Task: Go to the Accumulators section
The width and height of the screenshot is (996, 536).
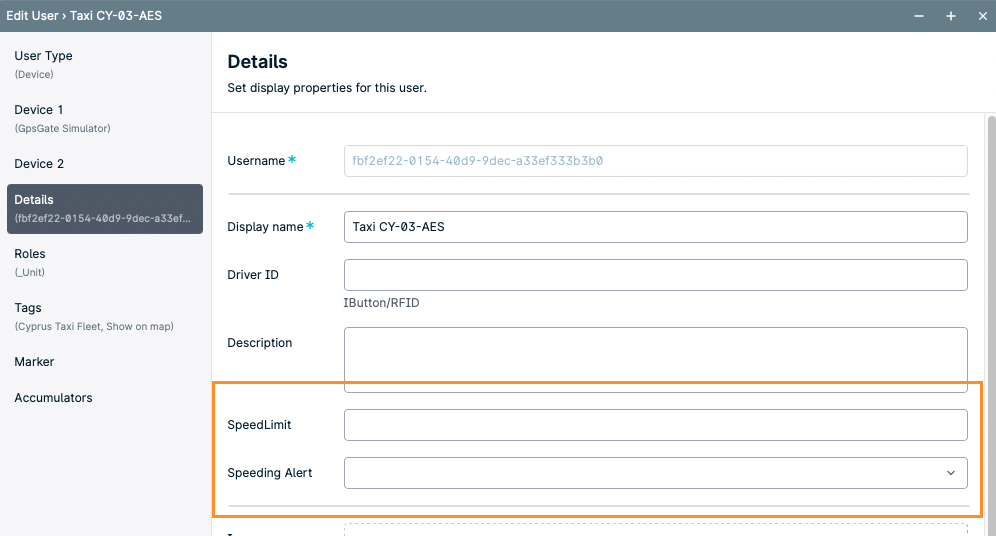Action: 105,398
